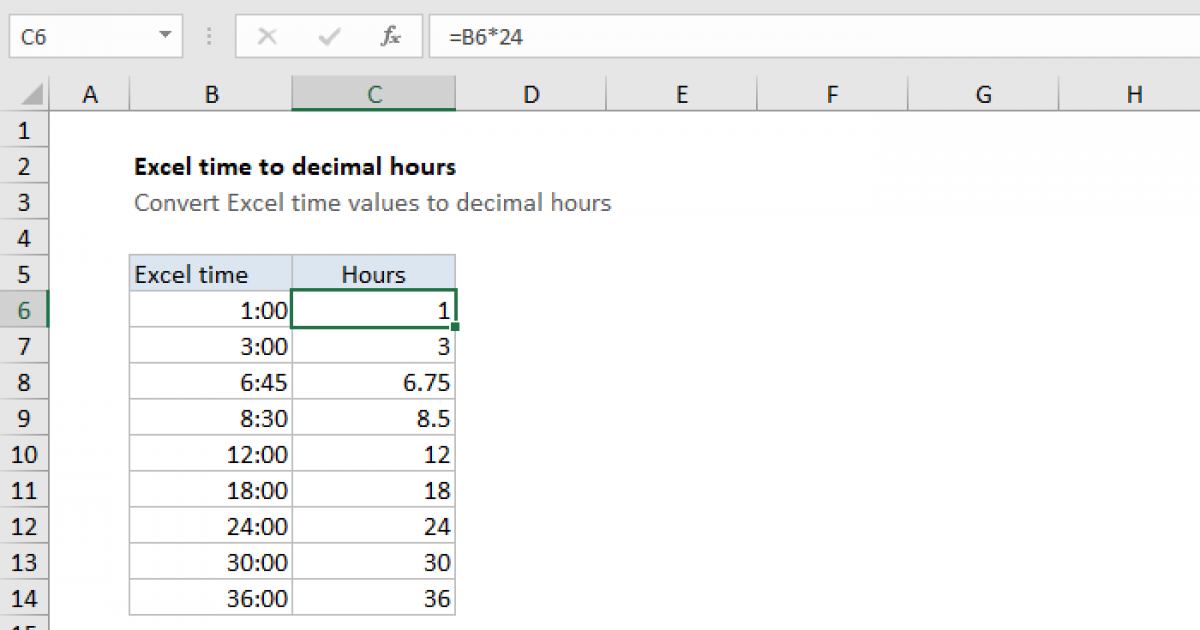The image size is (1200, 630).
Task: Select row 3 header
Action: pyautogui.click(x=25, y=202)
